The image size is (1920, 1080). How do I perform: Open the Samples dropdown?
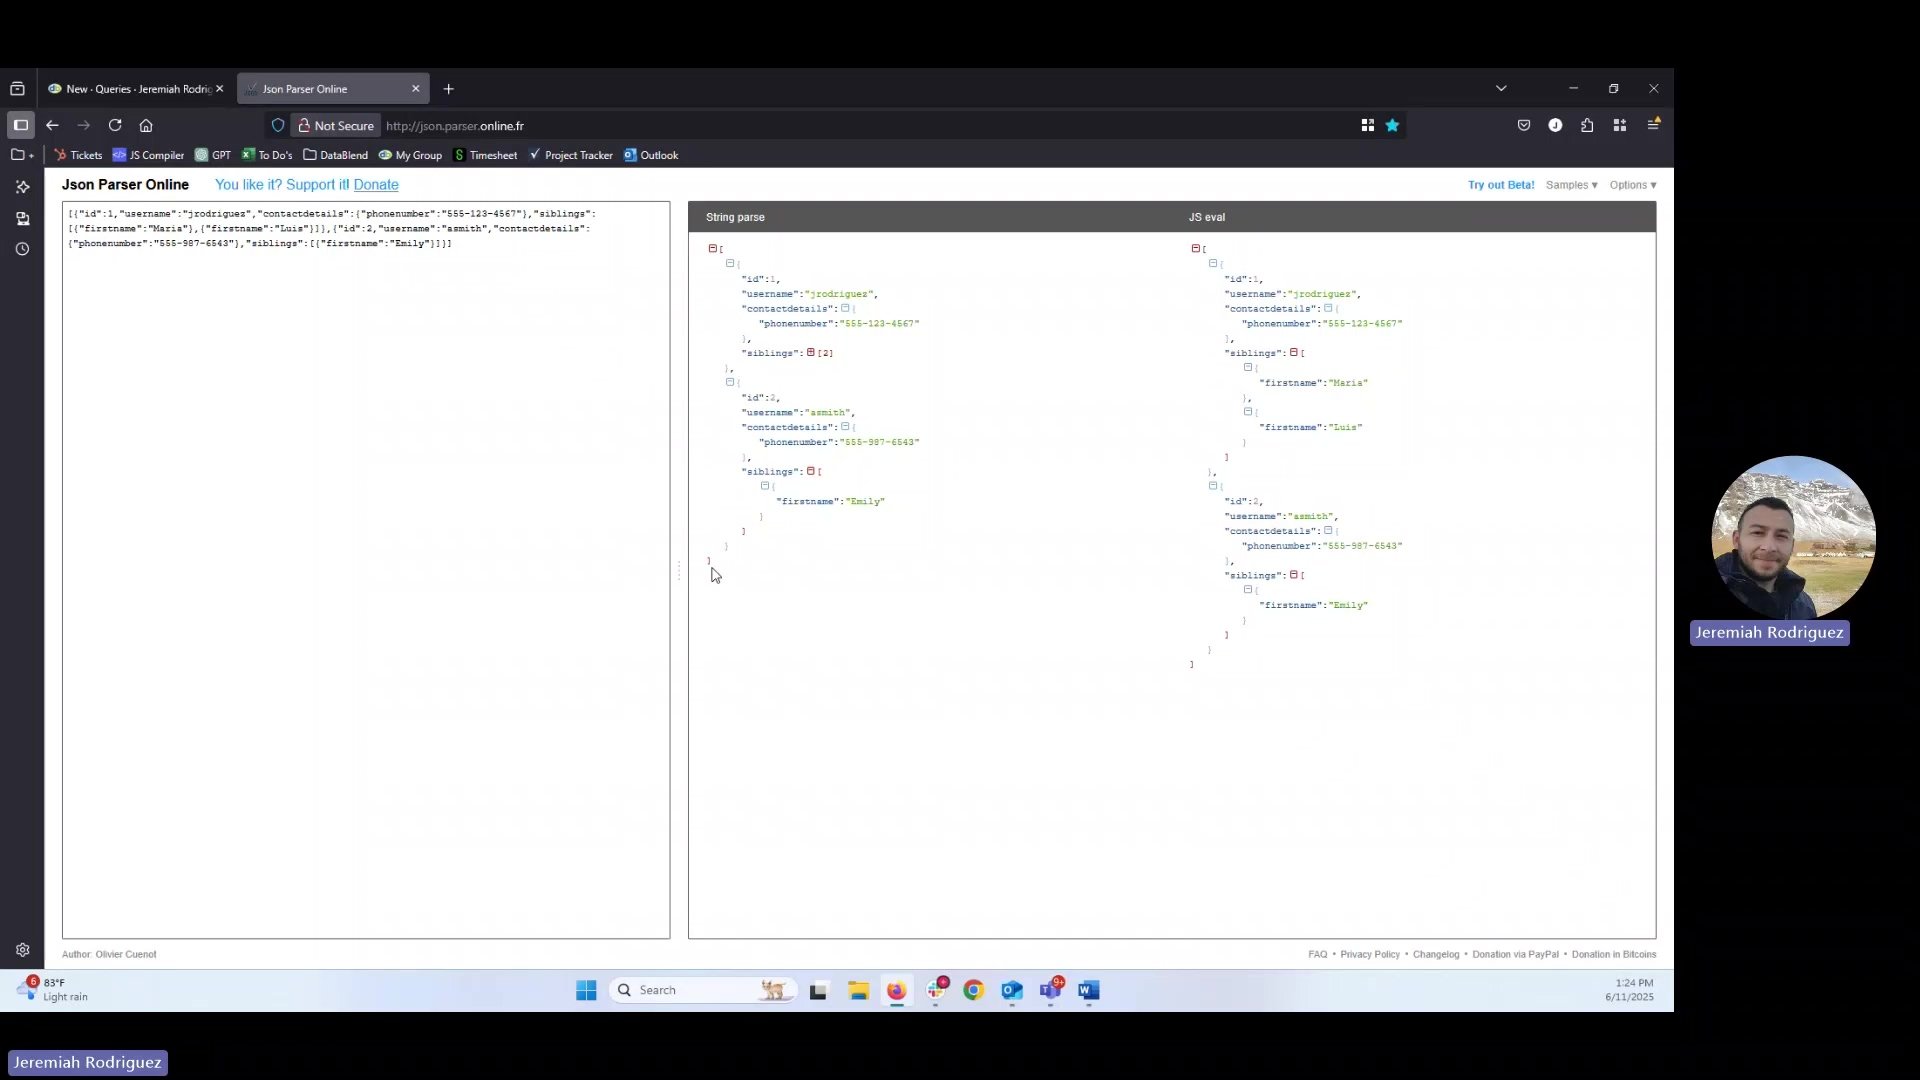pos(1571,185)
